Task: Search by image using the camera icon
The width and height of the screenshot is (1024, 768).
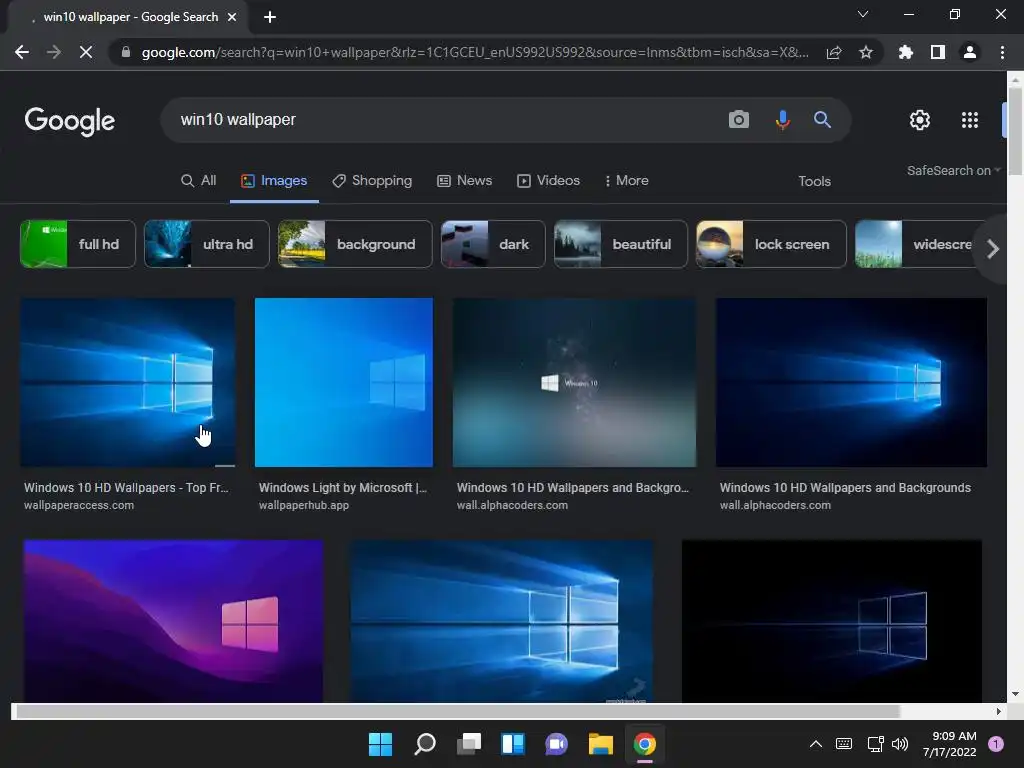Action: pos(739,120)
